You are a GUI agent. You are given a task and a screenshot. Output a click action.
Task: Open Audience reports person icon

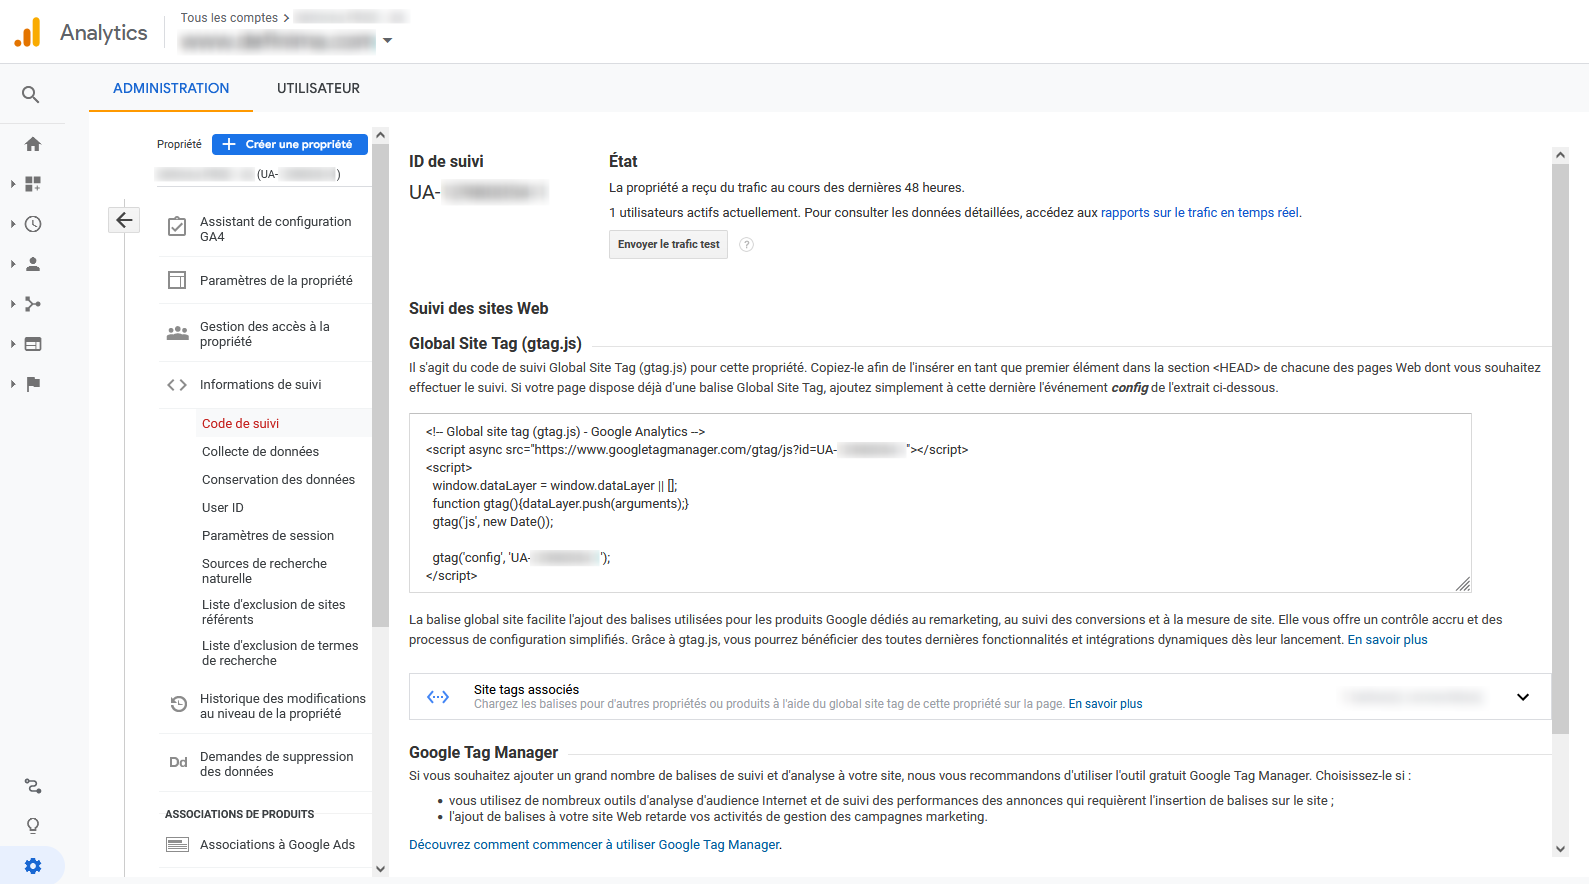33,264
